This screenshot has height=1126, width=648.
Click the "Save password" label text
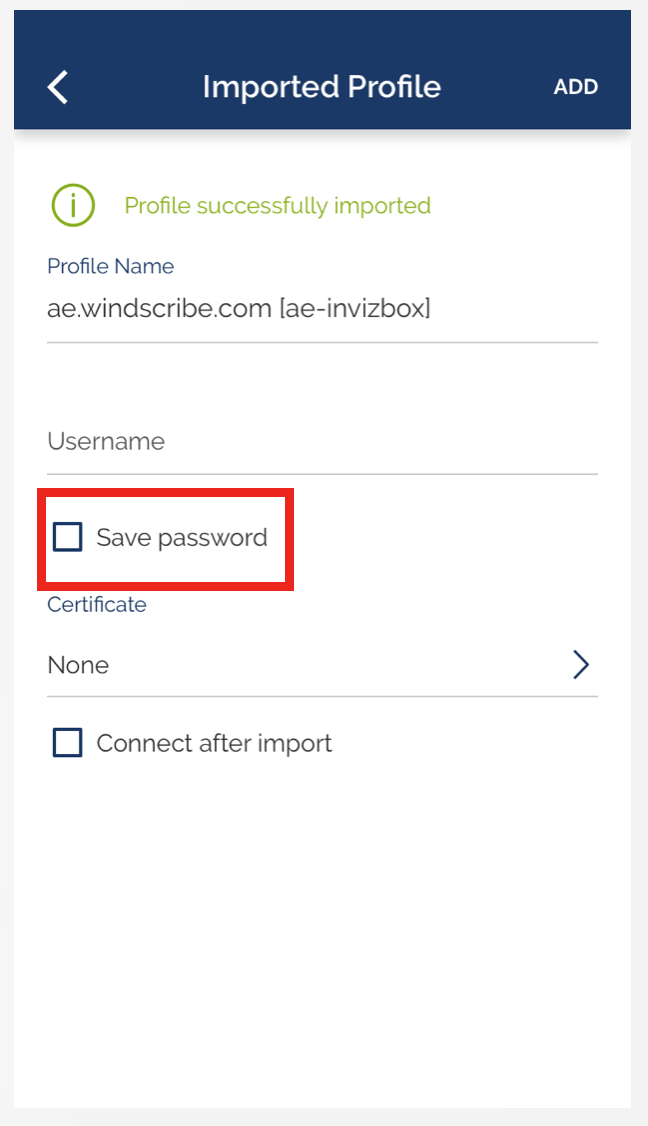pos(182,537)
